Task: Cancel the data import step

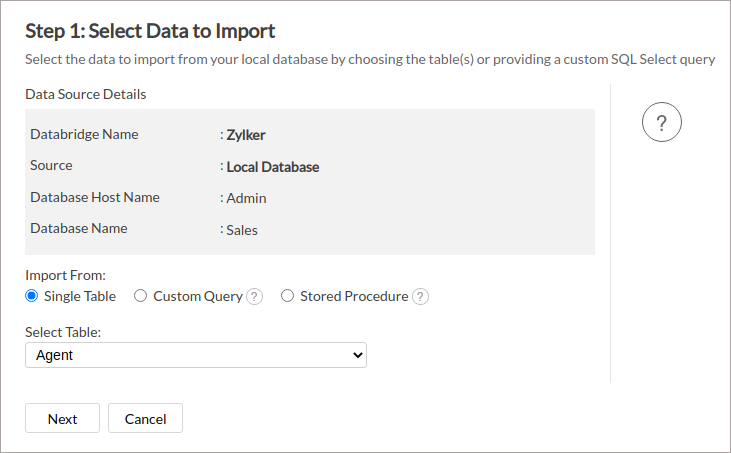Action: click(145, 419)
